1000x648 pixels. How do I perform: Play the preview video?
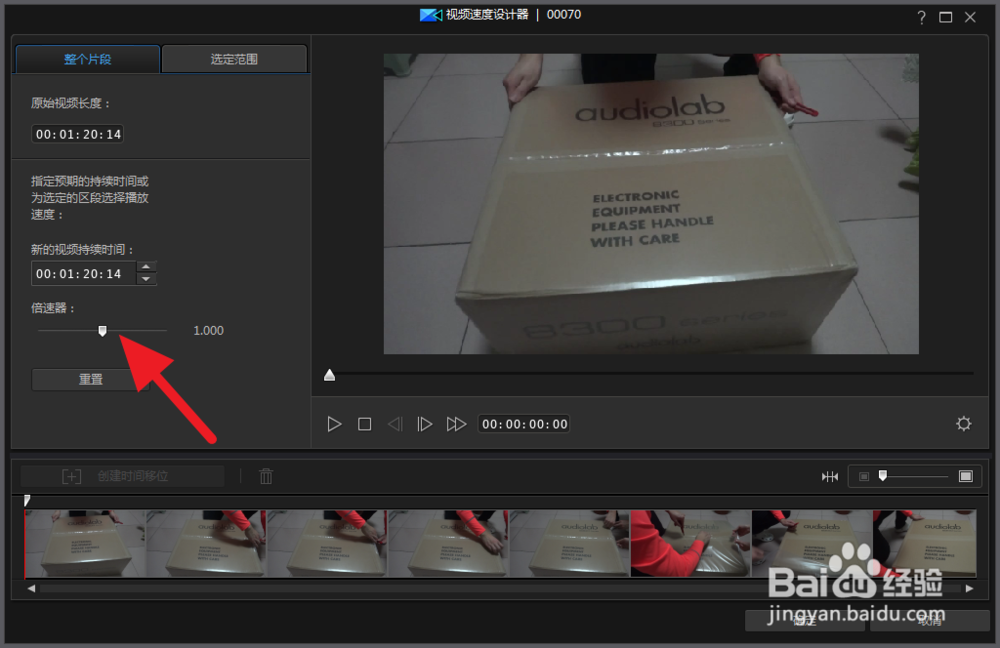click(x=334, y=424)
